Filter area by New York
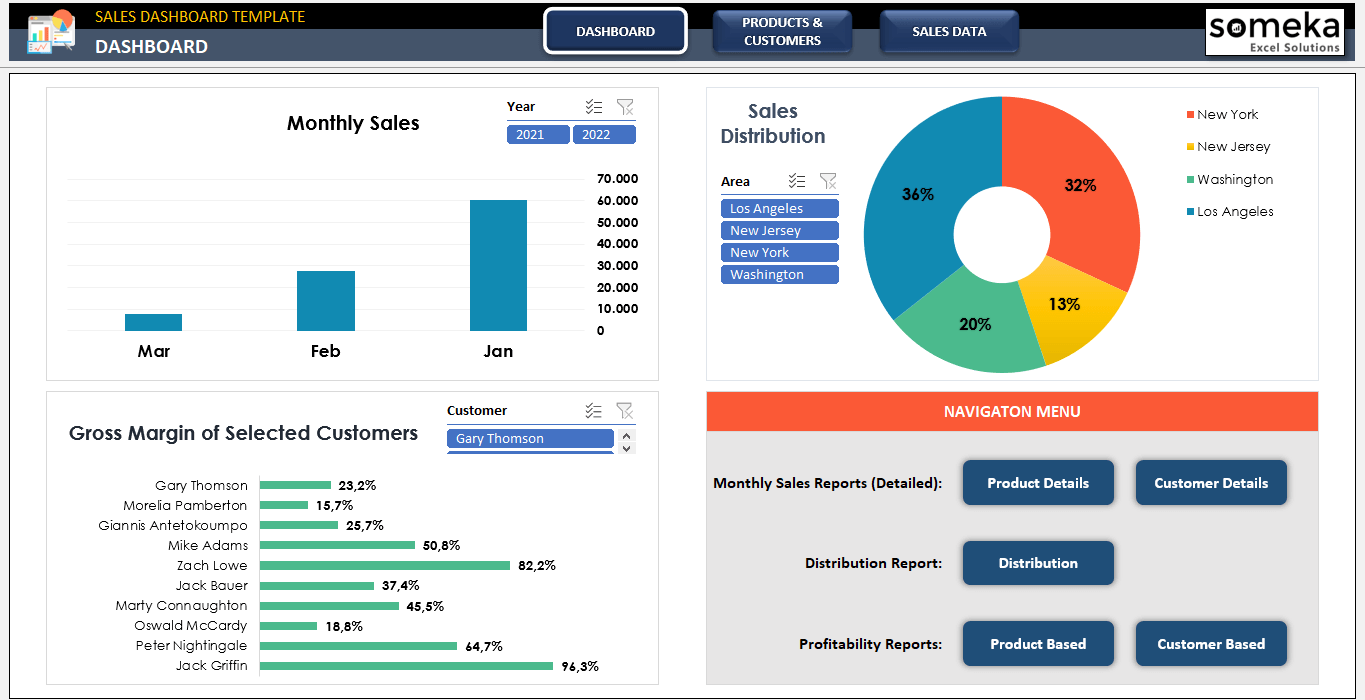Image resolution: width=1365 pixels, height=700 pixels. pyautogui.click(x=780, y=252)
